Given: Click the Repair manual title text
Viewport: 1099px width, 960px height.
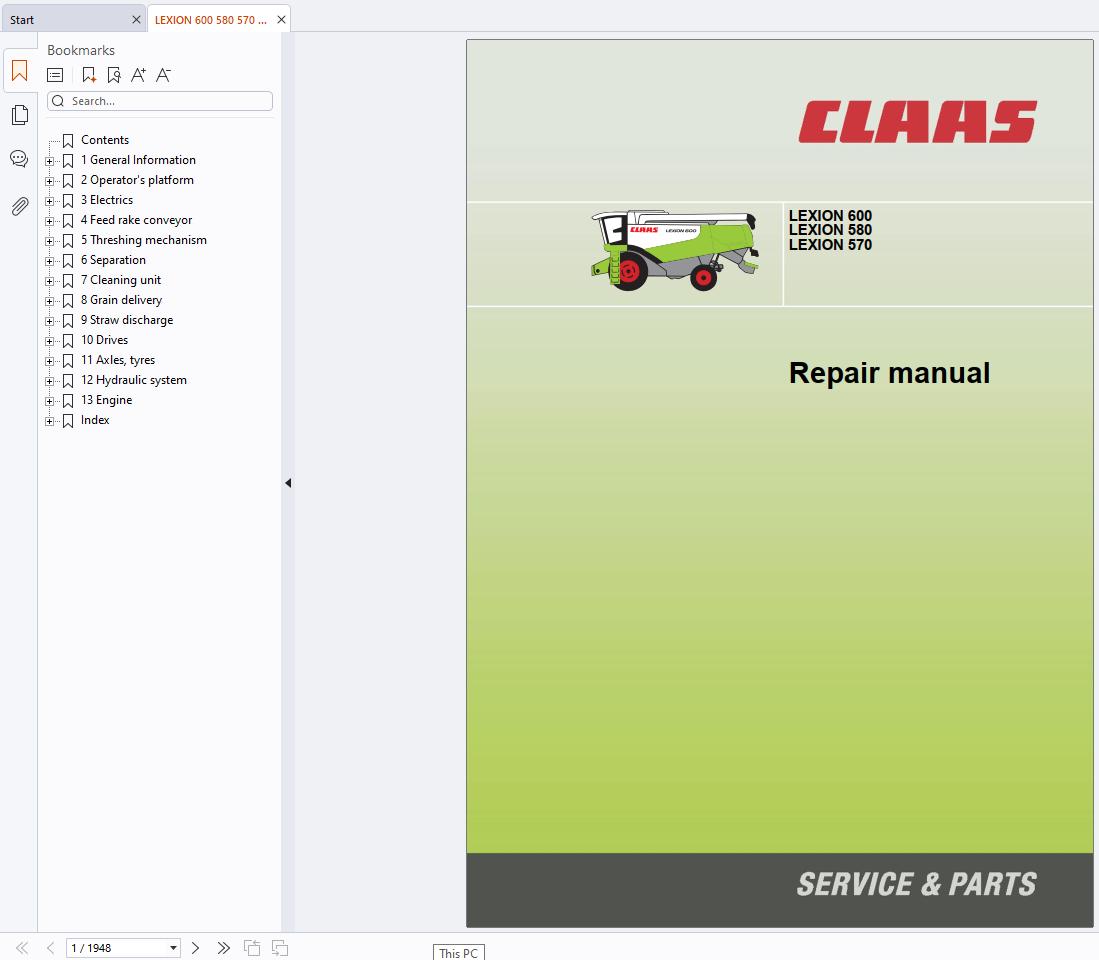Looking at the screenshot, I should pyautogui.click(x=889, y=373).
